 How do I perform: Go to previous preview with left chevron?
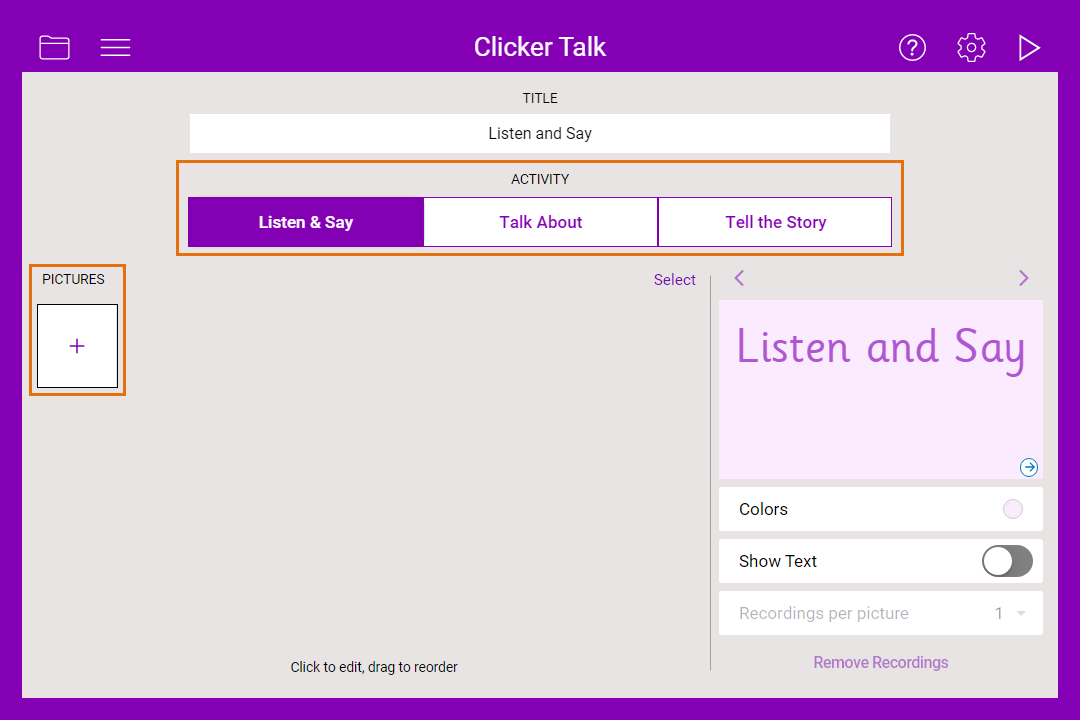[x=739, y=278]
